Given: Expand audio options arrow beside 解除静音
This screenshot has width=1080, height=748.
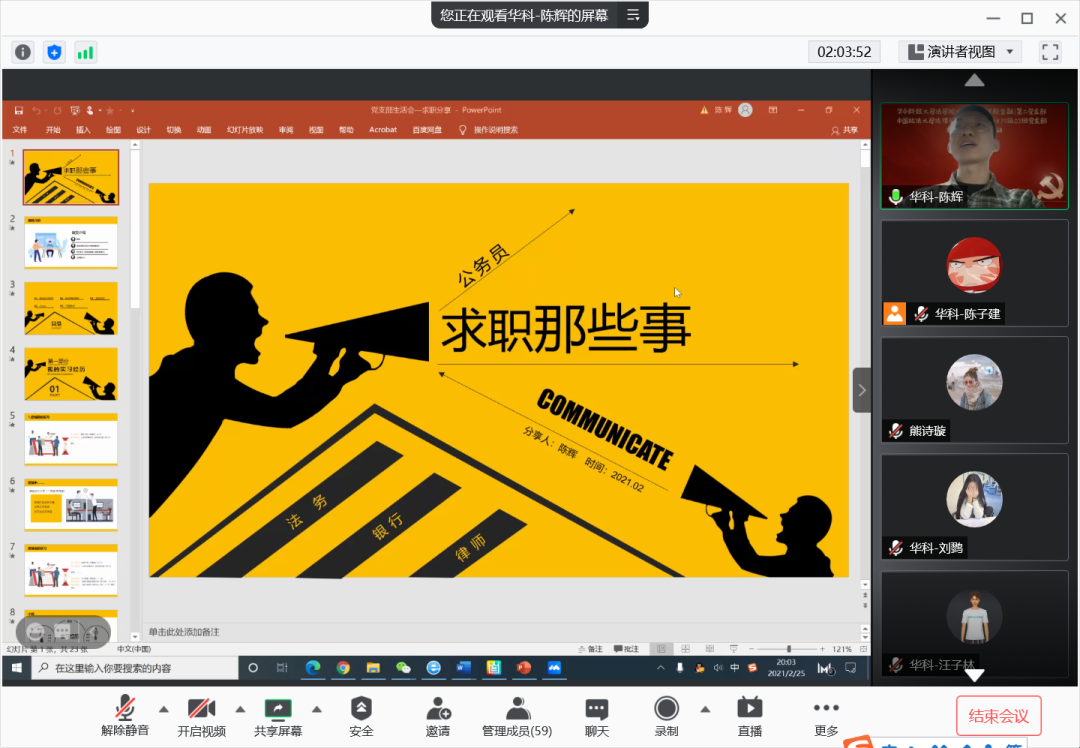Looking at the screenshot, I should point(164,709).
